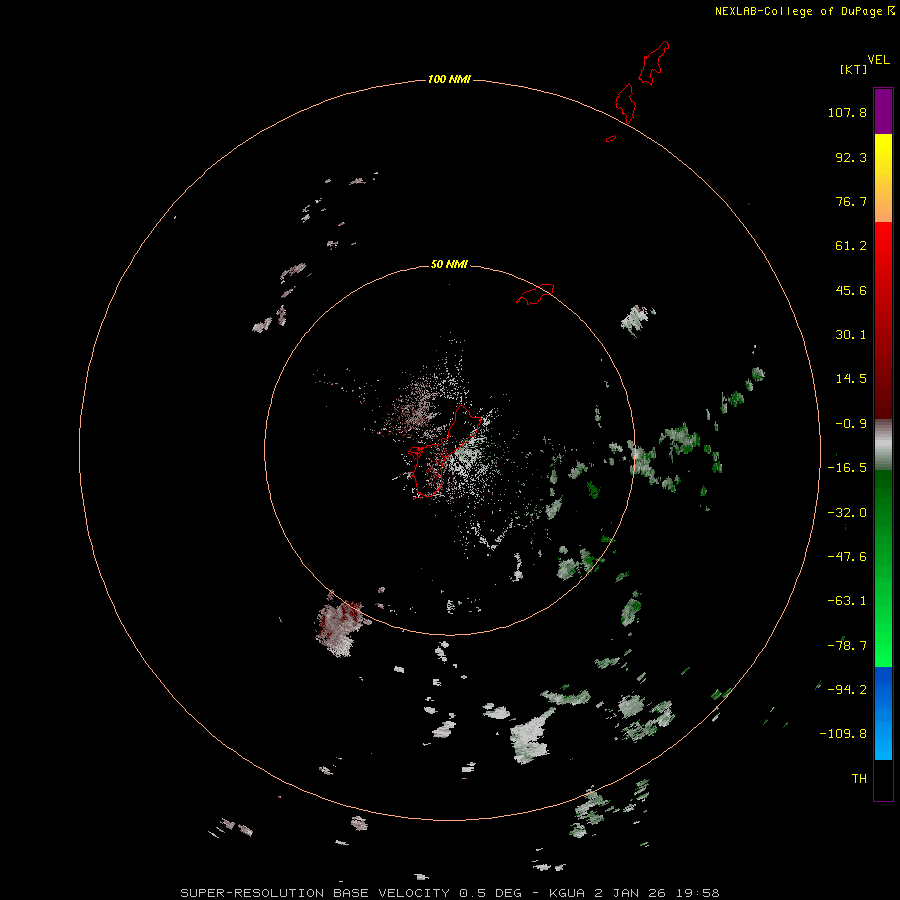Image resolution: width=900 pixels, height=900 pixels.
Task: Click the Tinian island outline near 100 NMI ring
Action: (625, 104)
